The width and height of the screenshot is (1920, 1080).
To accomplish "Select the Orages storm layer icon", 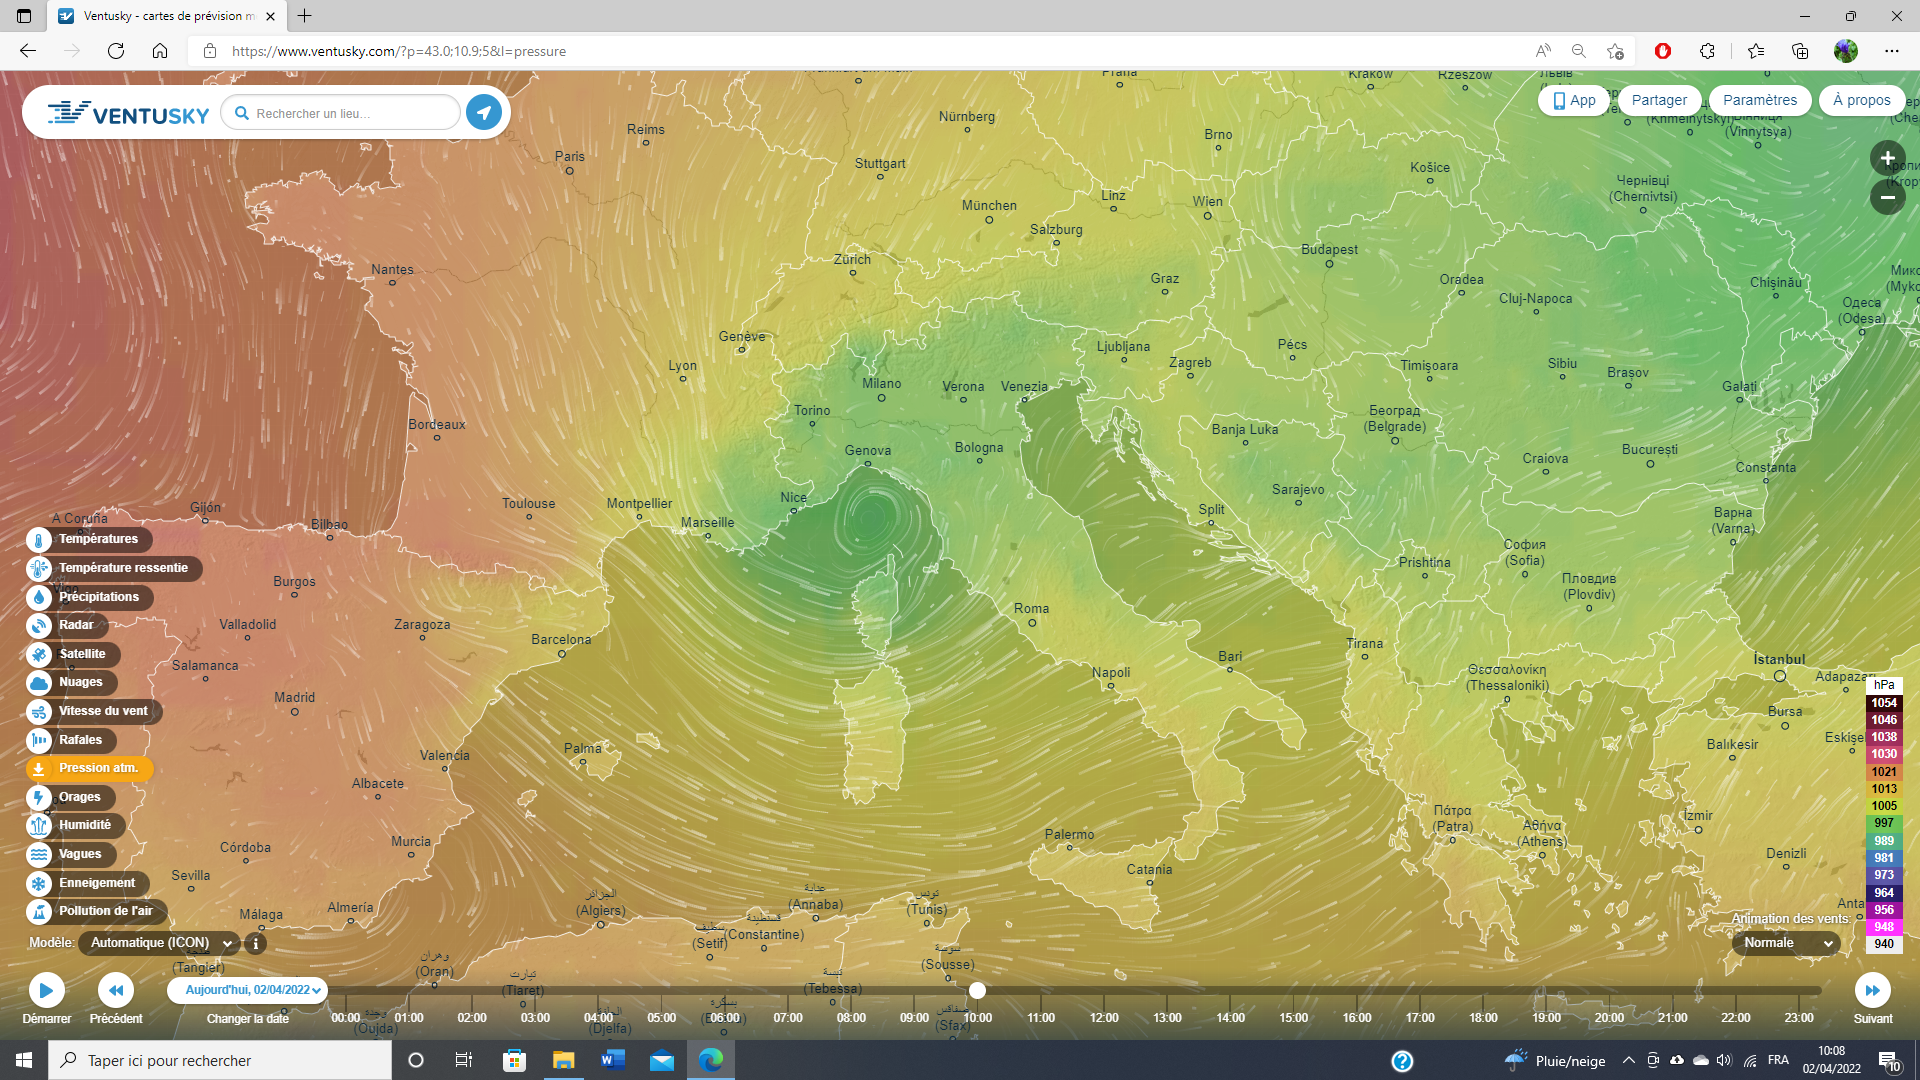I will 38,798.
